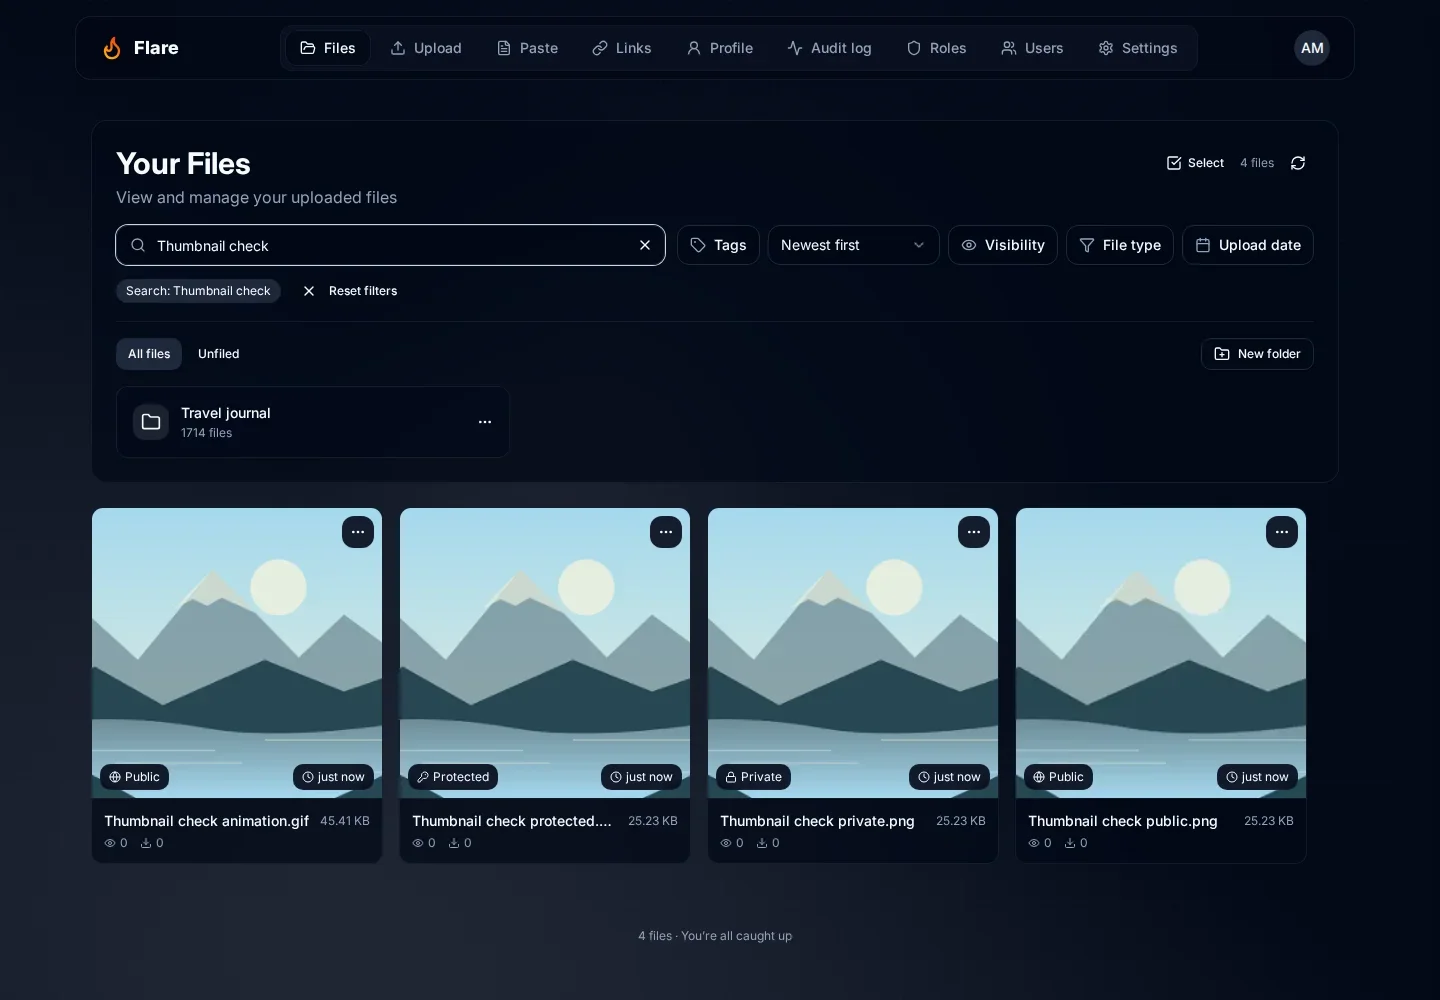Enable Select mode for files
The width and height of the screenshot is (1440, 1000).
click(1195, 163)
